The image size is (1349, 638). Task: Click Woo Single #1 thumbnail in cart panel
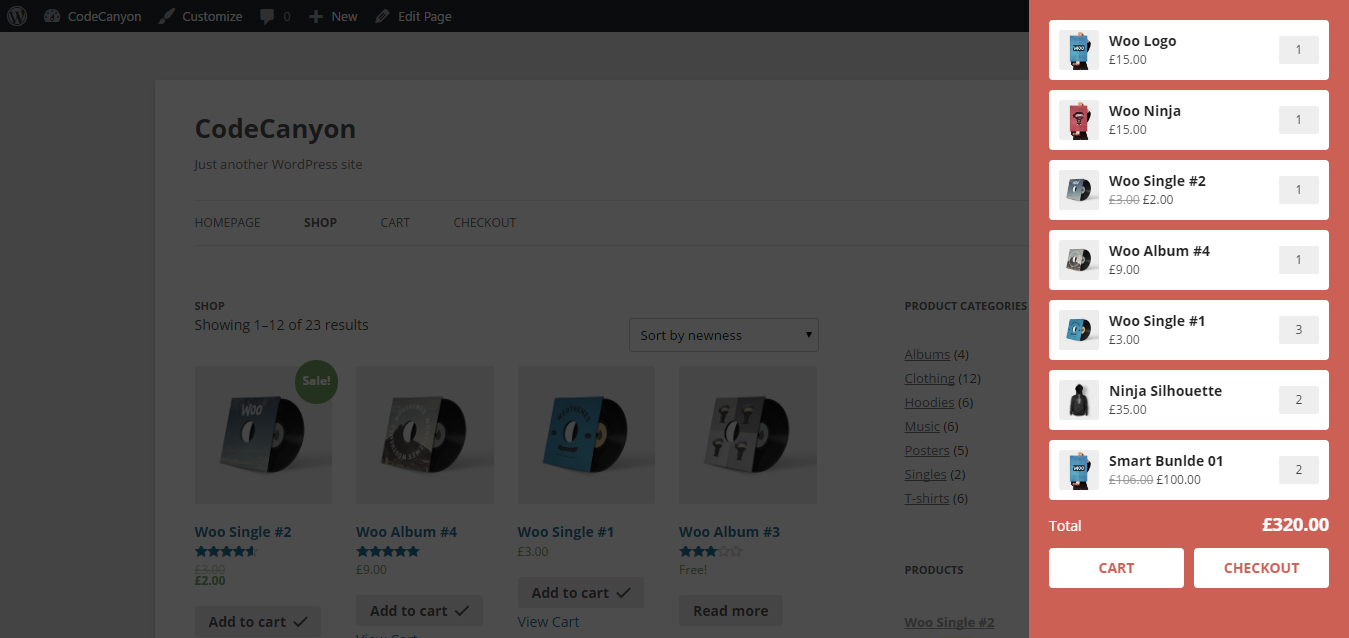tap(1079, 330)
